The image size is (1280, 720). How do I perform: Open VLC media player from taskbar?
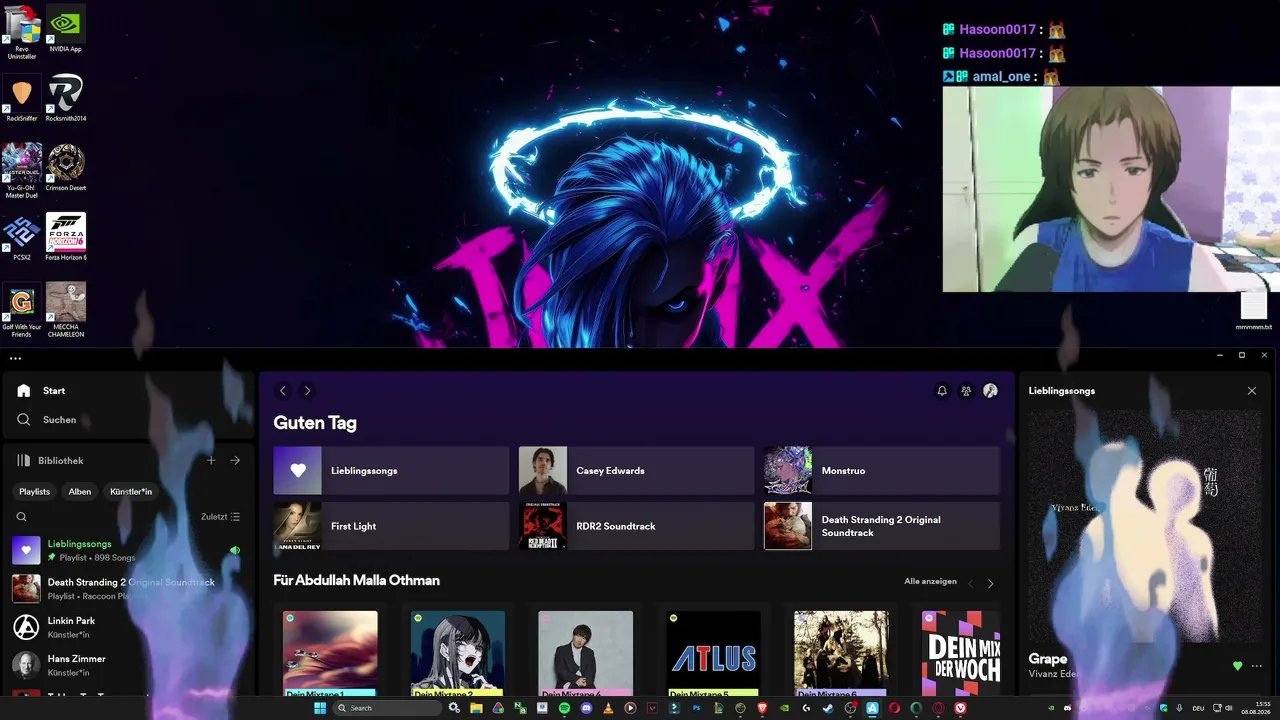(x=608, y=708)
